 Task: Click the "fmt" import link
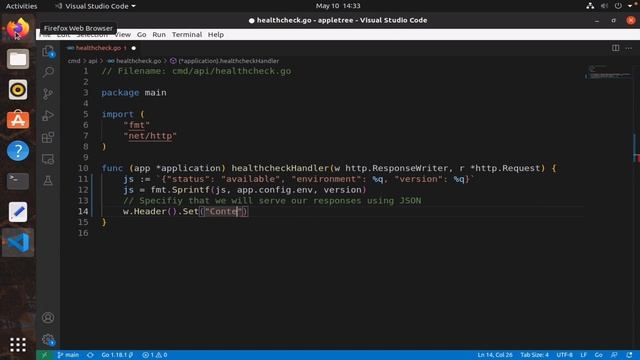[137, 125]
